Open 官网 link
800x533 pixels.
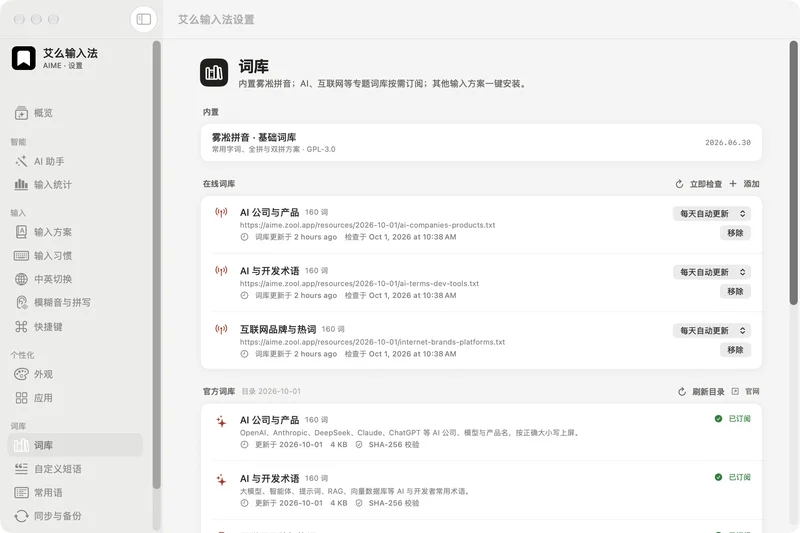(x=752, y=392)
